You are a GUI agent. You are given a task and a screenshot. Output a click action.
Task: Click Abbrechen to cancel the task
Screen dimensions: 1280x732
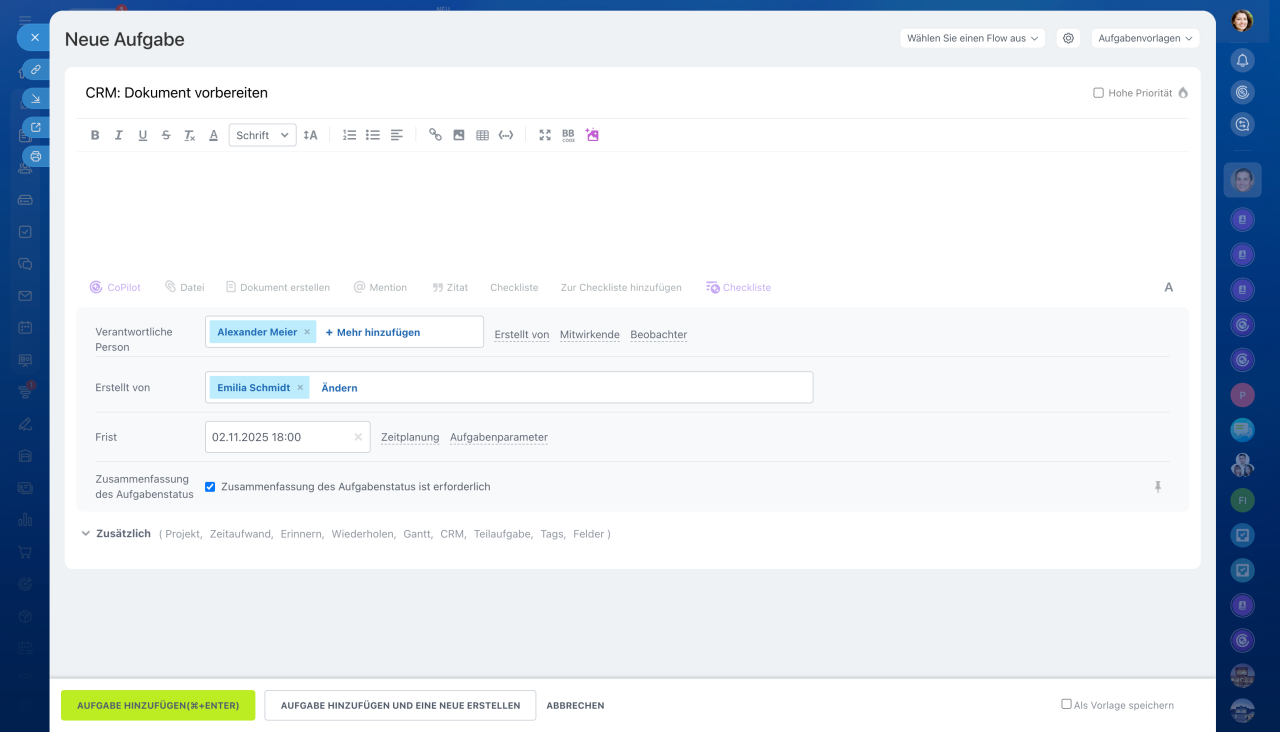(x=575, y=705)
